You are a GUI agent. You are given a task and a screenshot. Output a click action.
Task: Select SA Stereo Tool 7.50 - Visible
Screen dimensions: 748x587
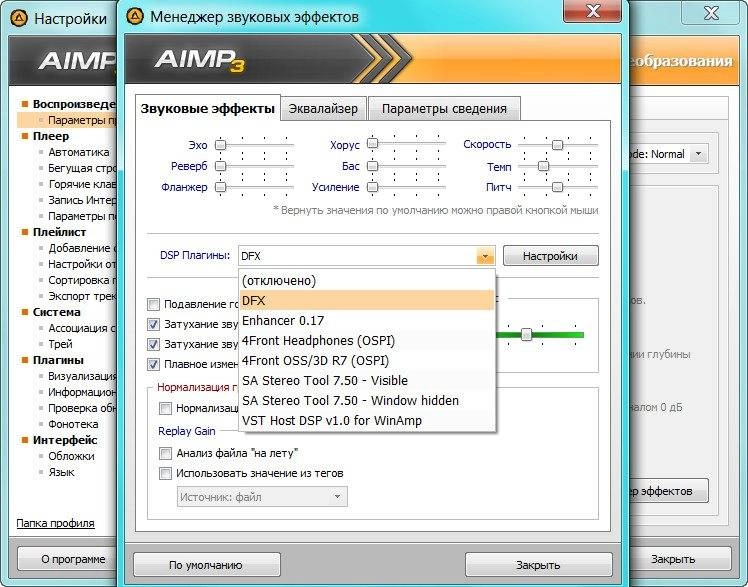tap(367, 381)
